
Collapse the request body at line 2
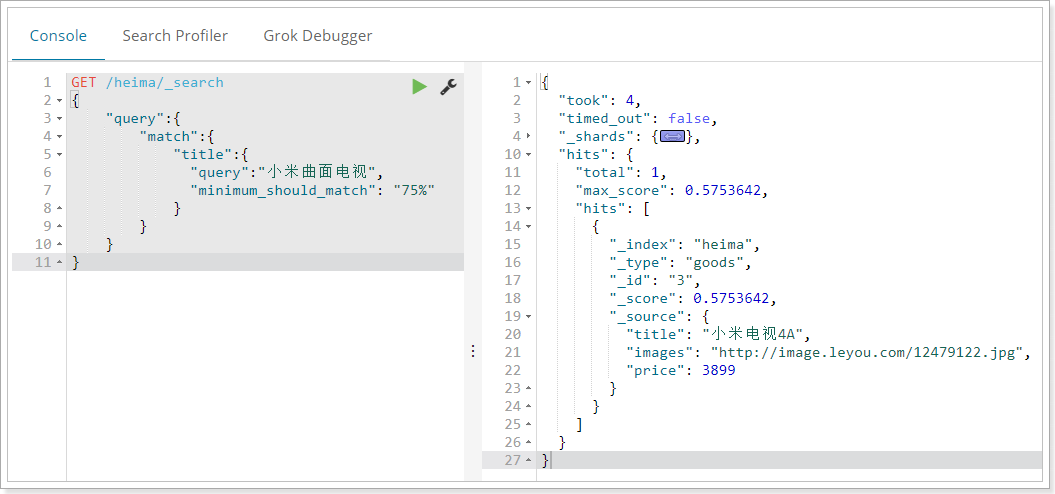59,101
